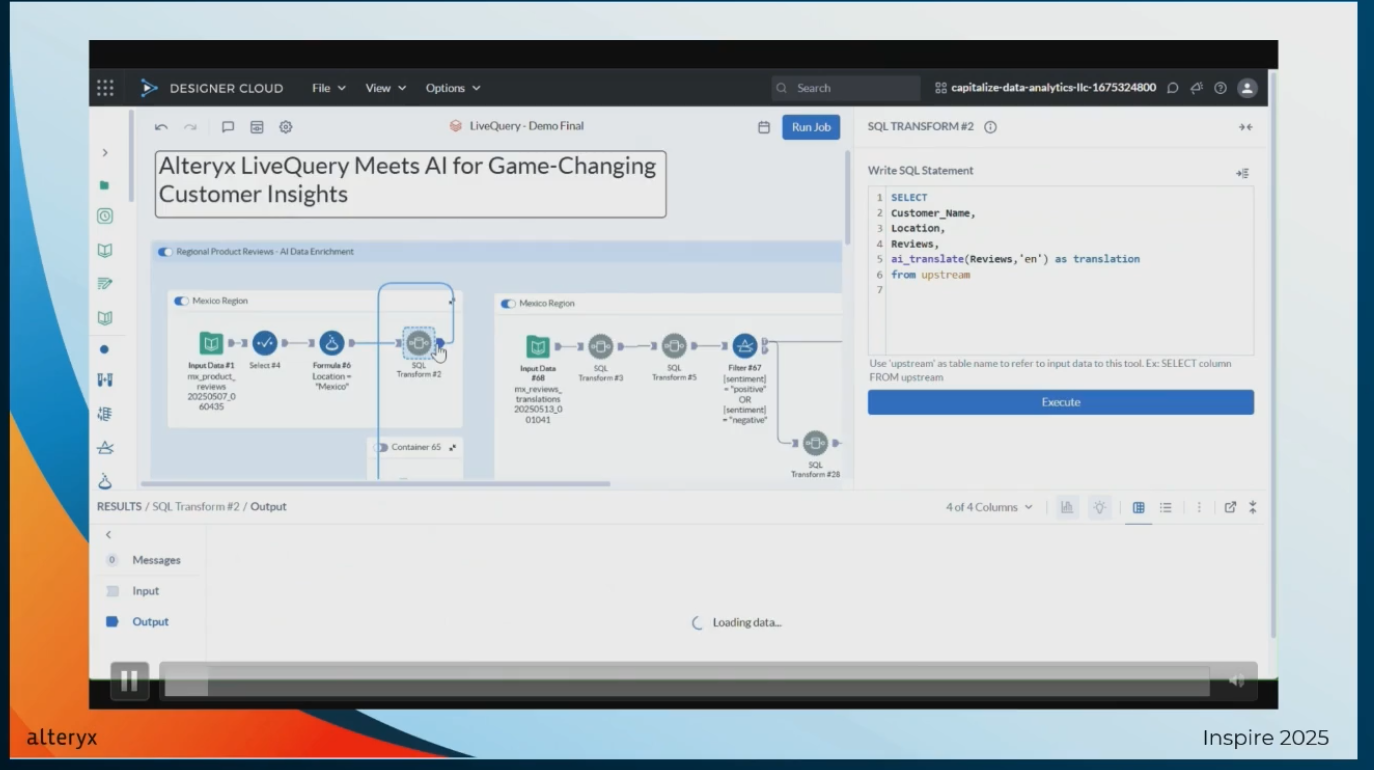Open the schedule calendar icon
The width and height of the screenshot is (1374, 770).
[x=764, y=127]
